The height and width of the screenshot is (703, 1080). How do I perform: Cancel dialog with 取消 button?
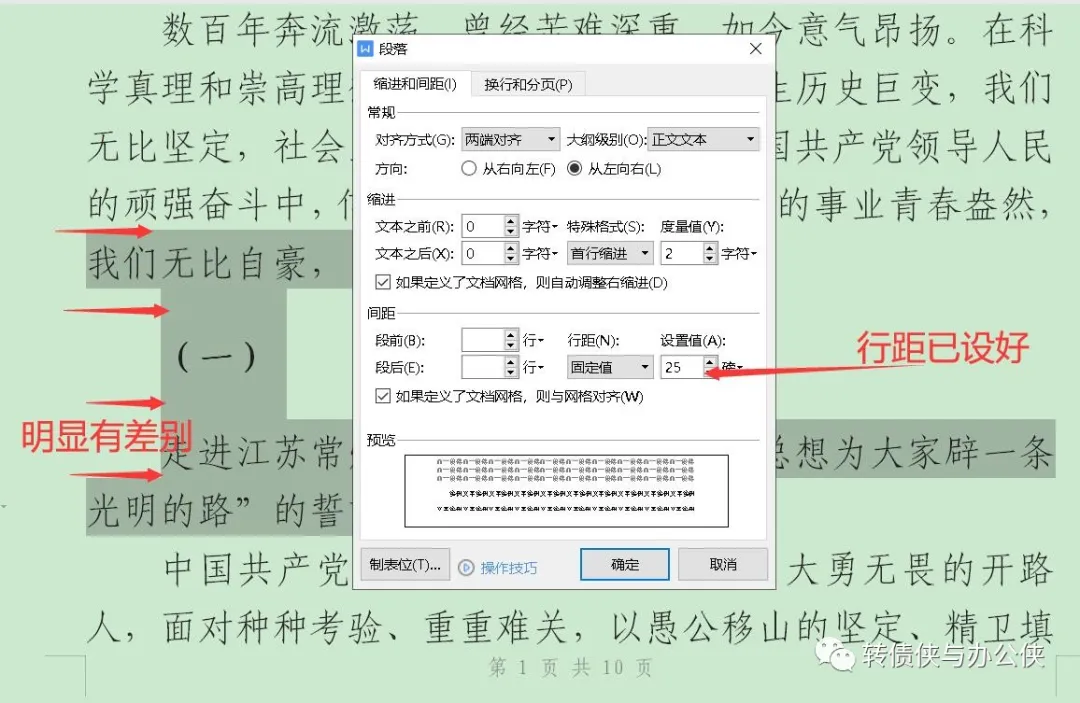pos(723,565)
